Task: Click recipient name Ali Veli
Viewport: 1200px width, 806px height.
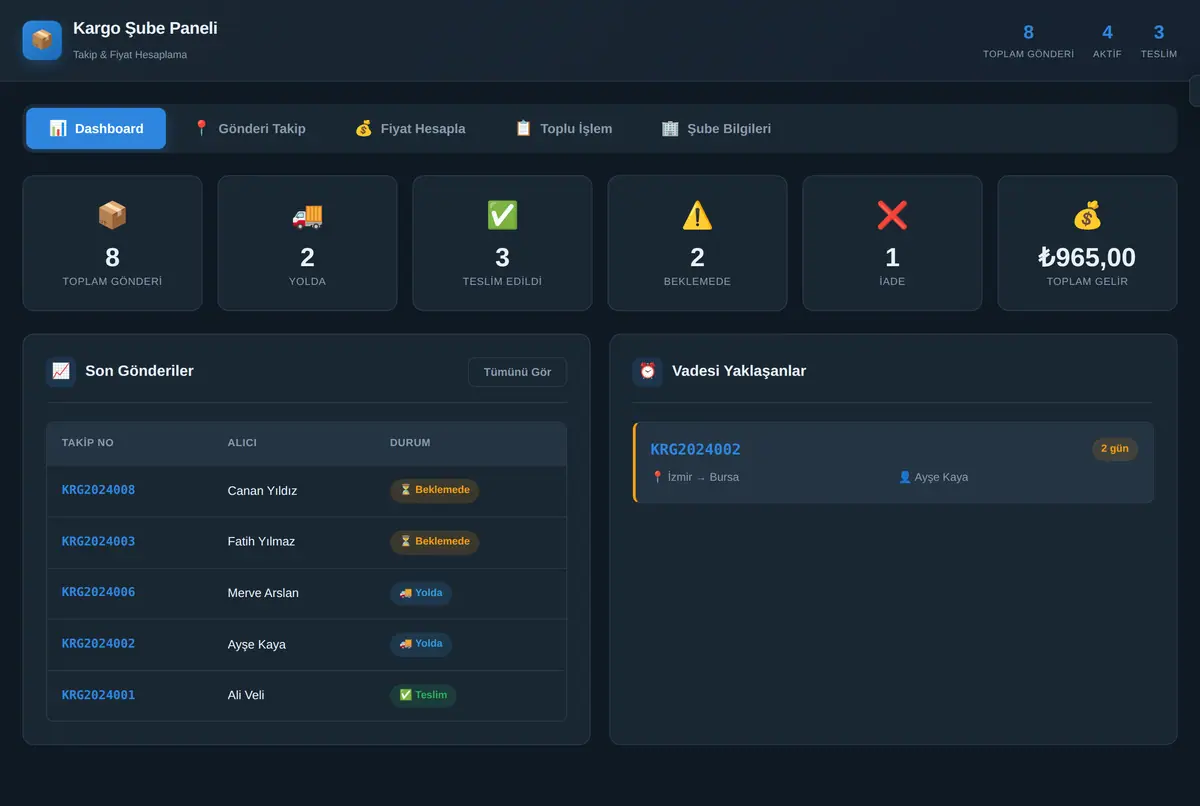Action: click(246, 695)
